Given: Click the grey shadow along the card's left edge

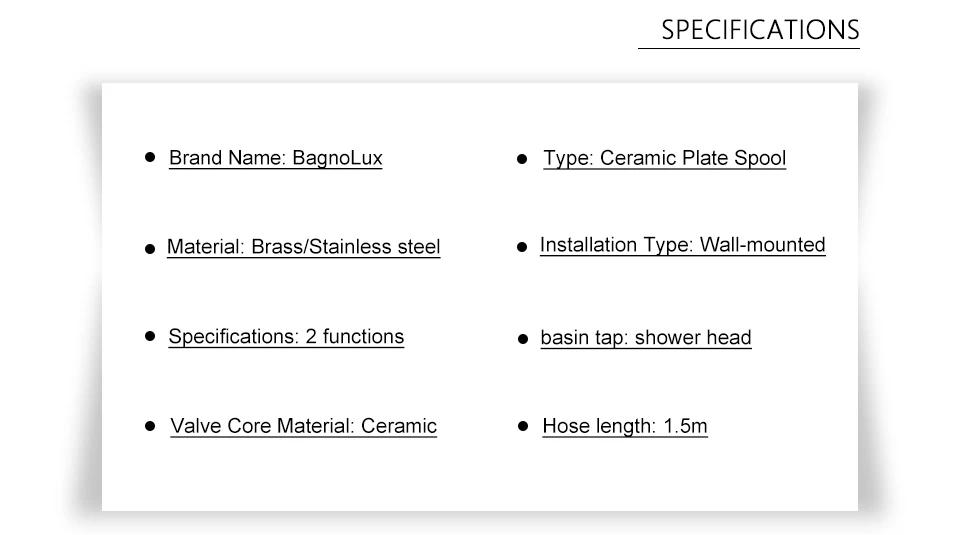Looking at the screenshot, I should pyautogui.click(x=90, y=300).
